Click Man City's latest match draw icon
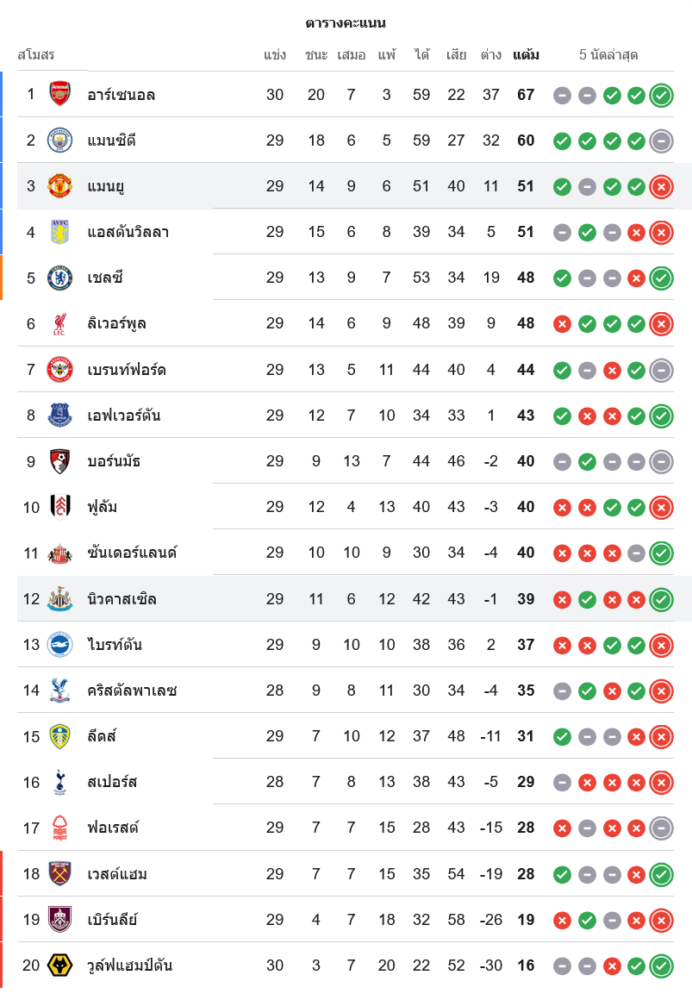 (x=660, y=141)
